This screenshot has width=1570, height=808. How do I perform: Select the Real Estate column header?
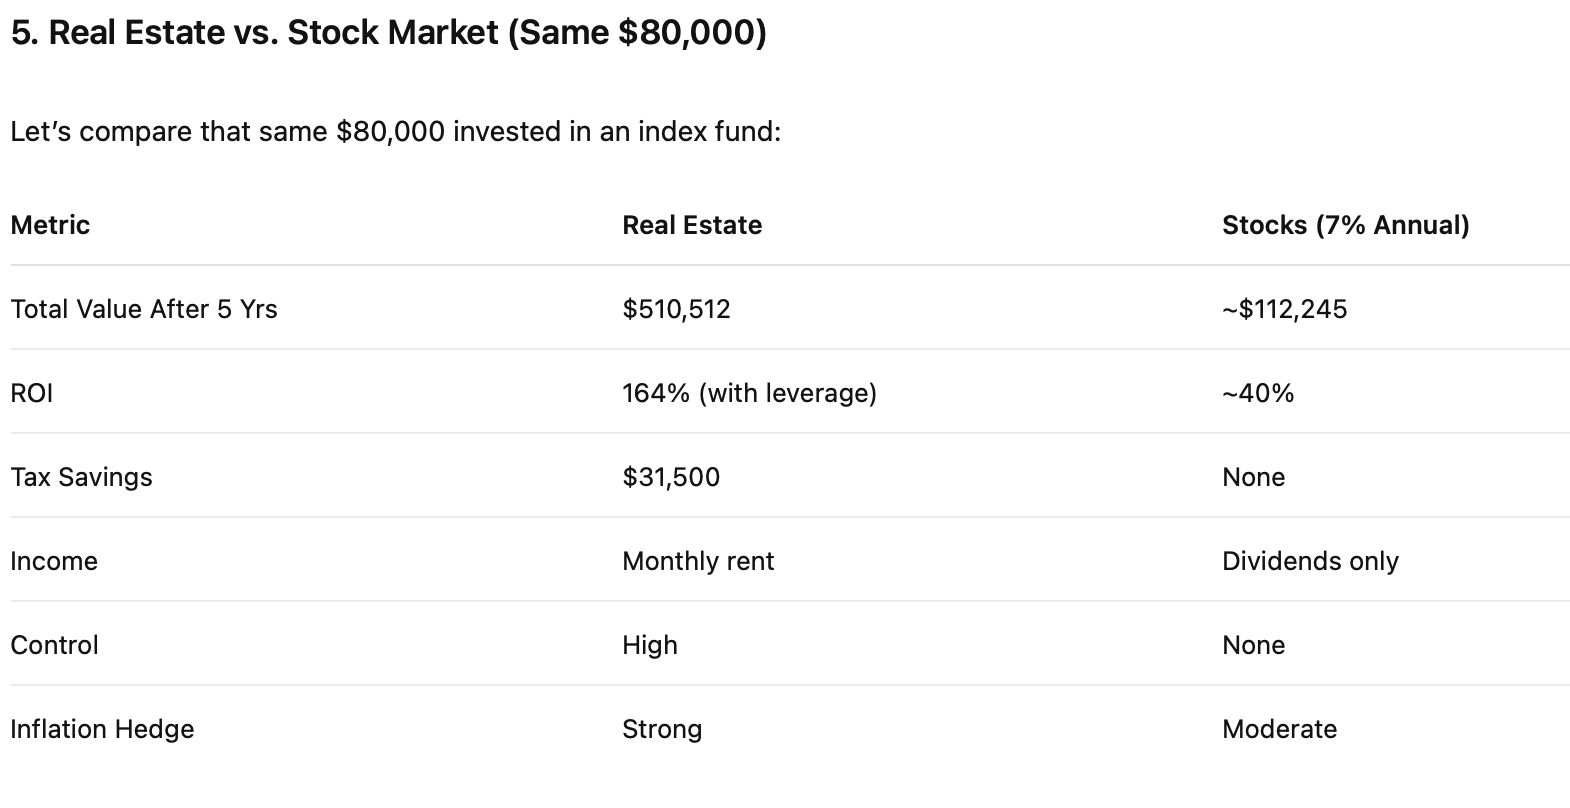pyautogui.click(x=692, y=225)
